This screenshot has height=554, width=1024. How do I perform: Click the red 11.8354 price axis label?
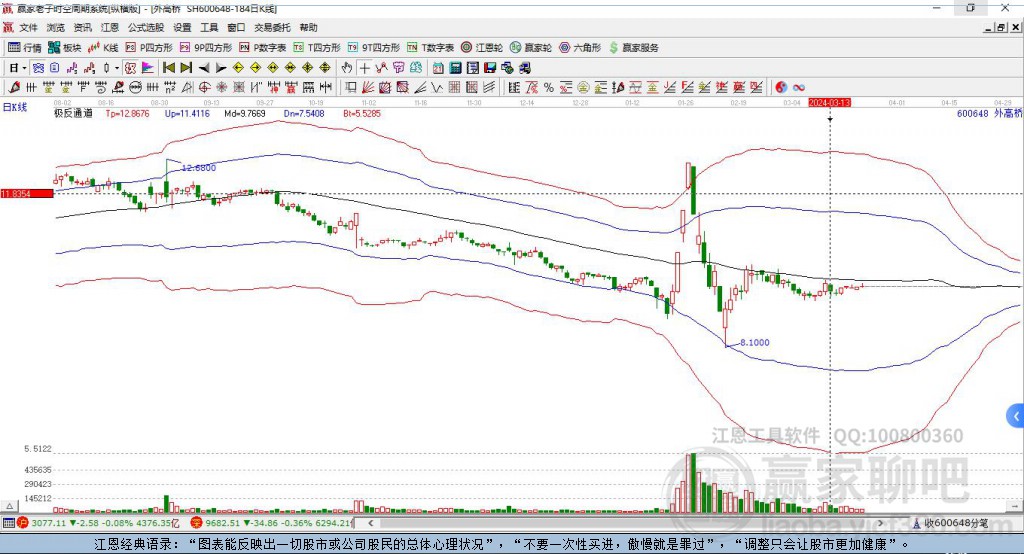27,193
